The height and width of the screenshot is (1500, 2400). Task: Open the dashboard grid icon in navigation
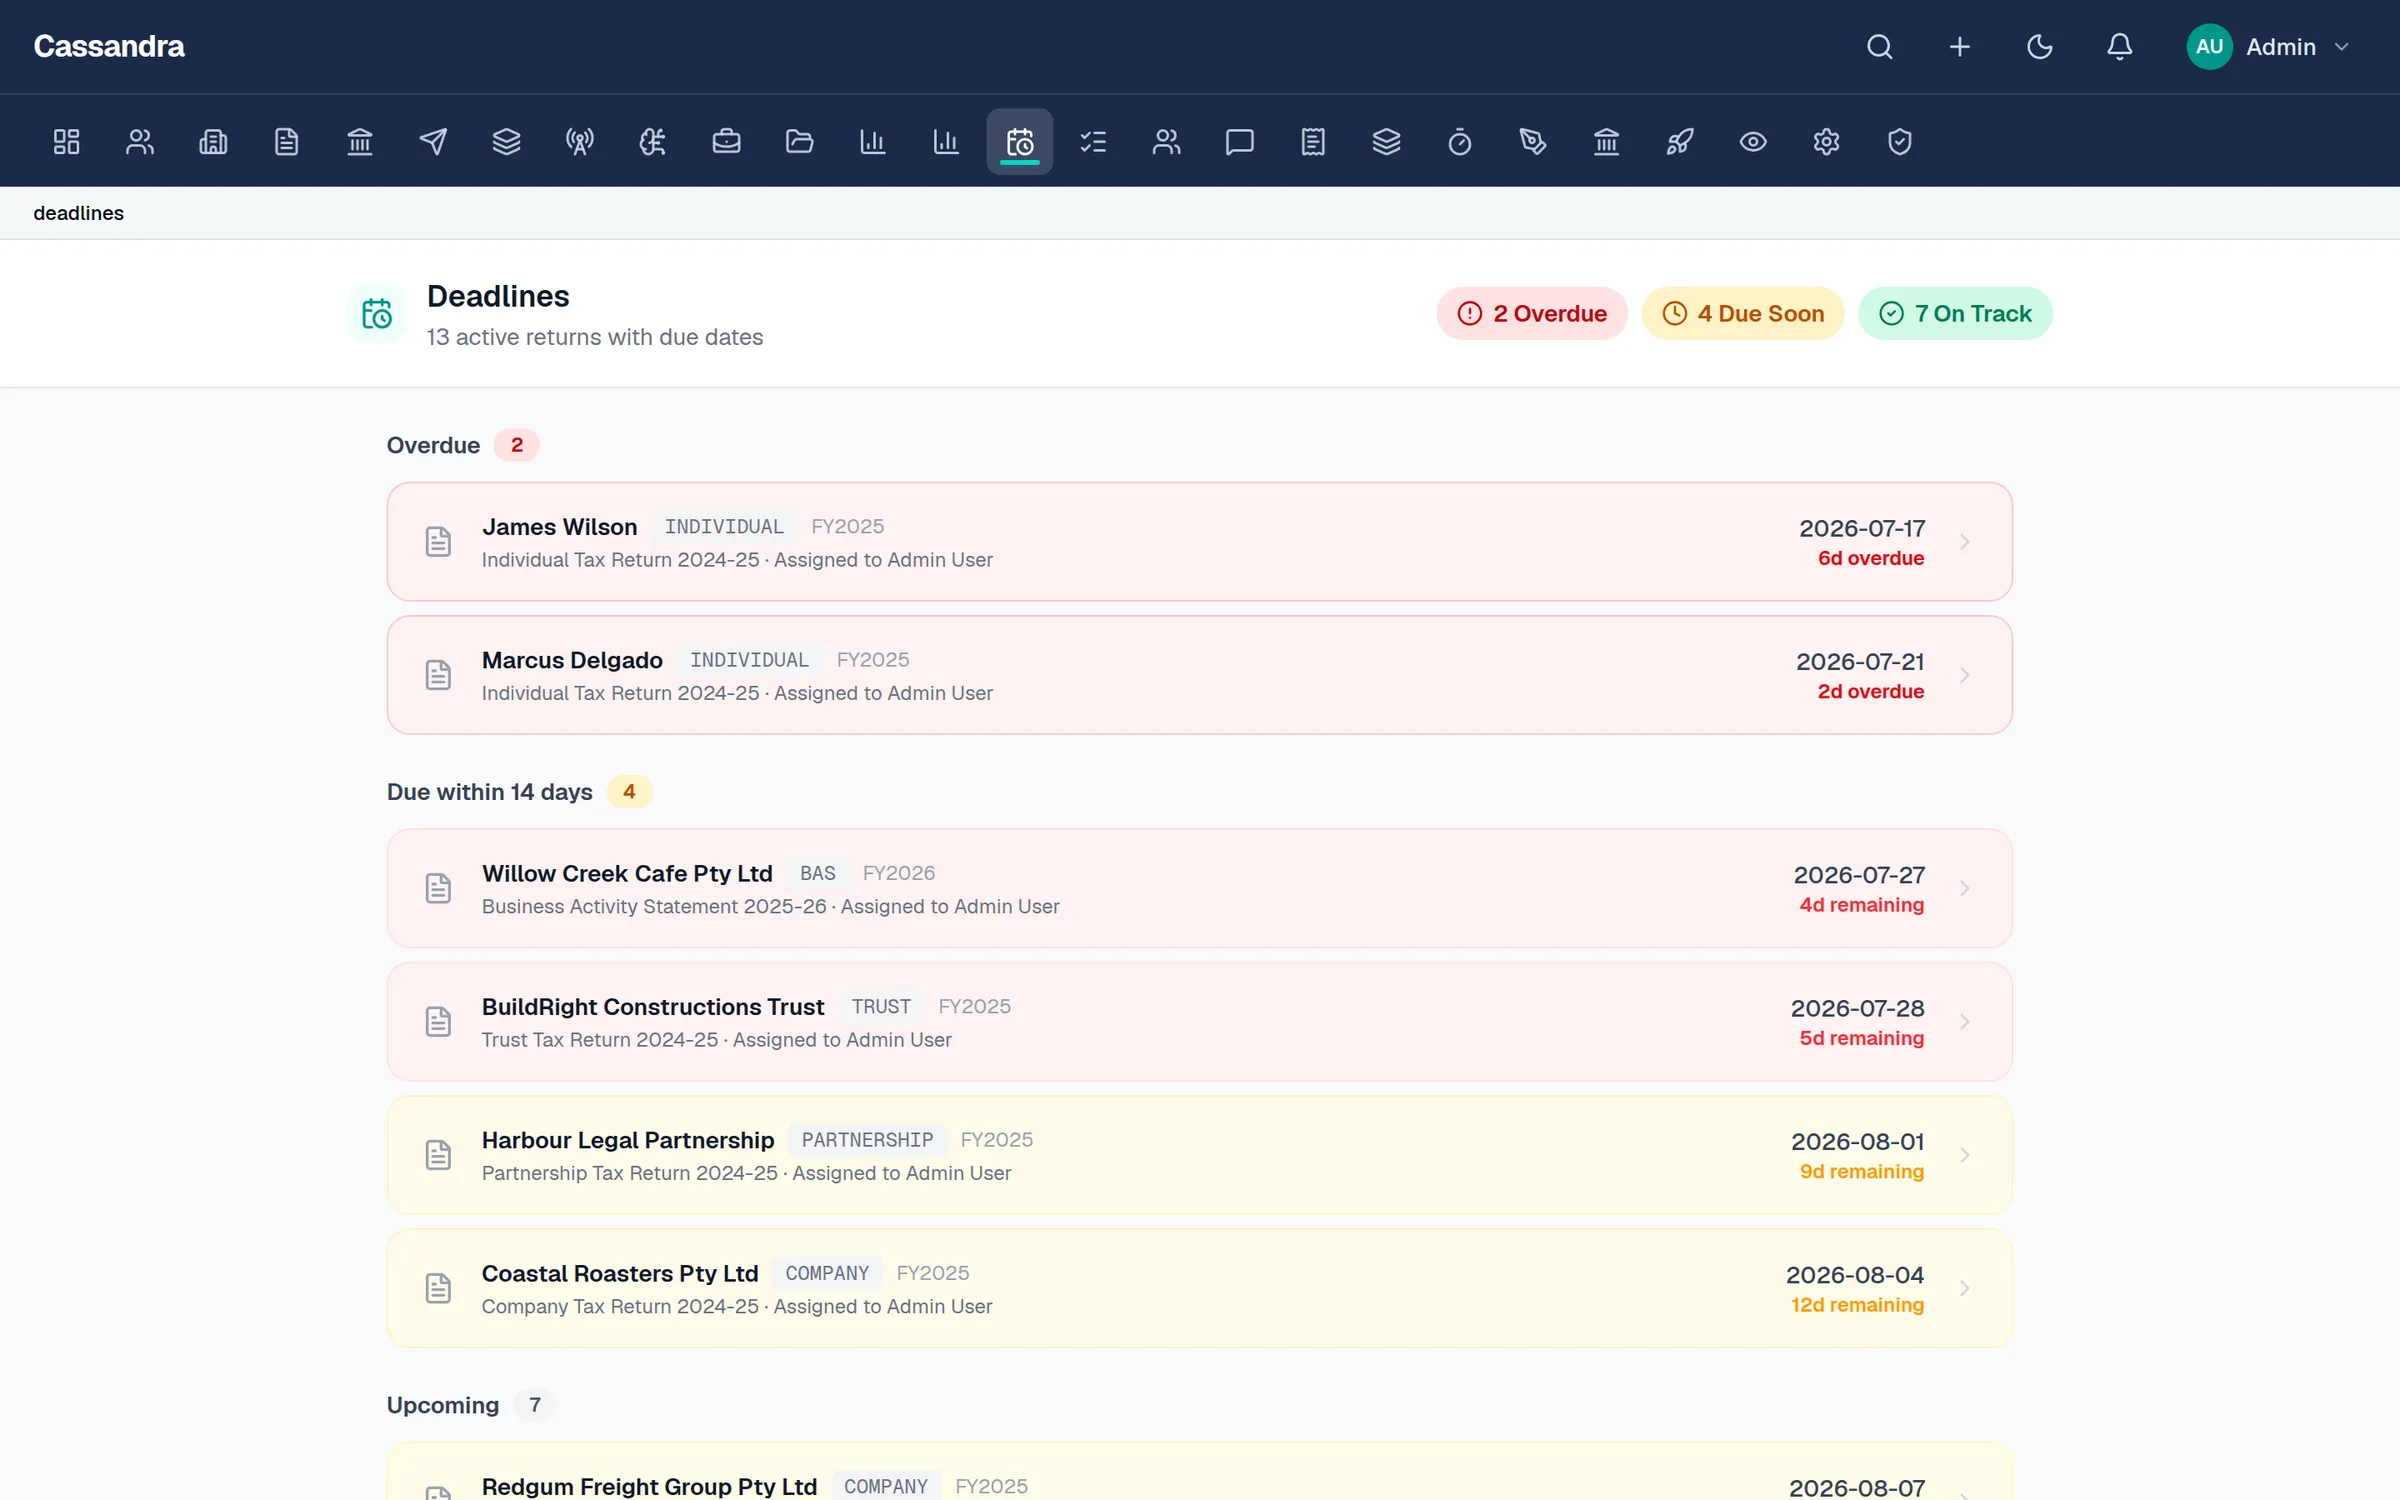click(x=66, y=141)
